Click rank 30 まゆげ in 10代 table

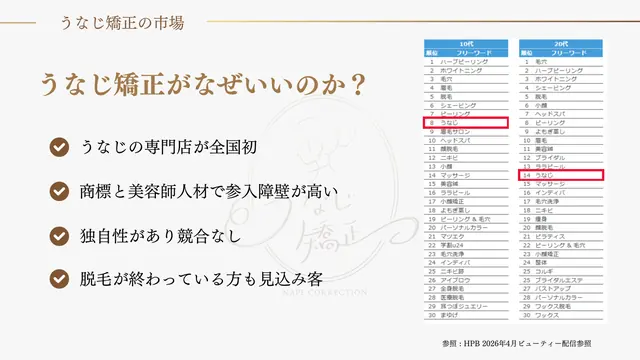(466, 315)
